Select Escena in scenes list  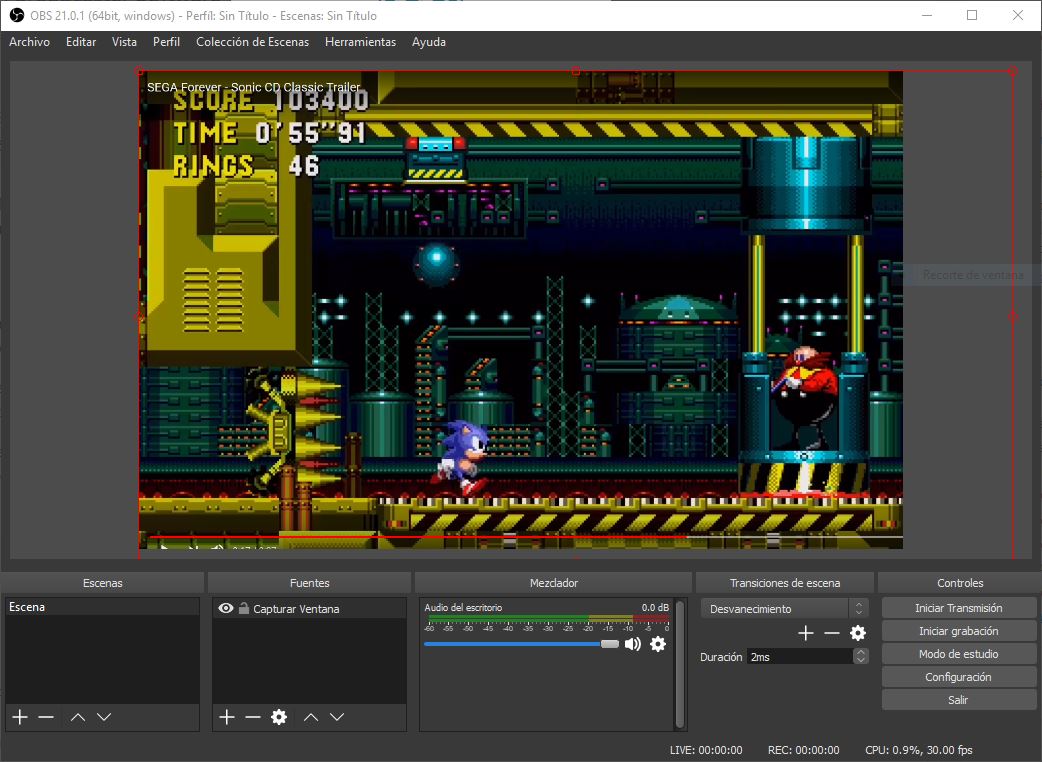click(102, 607)
